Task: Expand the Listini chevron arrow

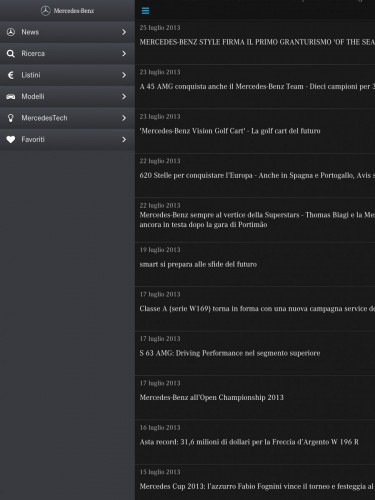Action: [x=124, y=75]
